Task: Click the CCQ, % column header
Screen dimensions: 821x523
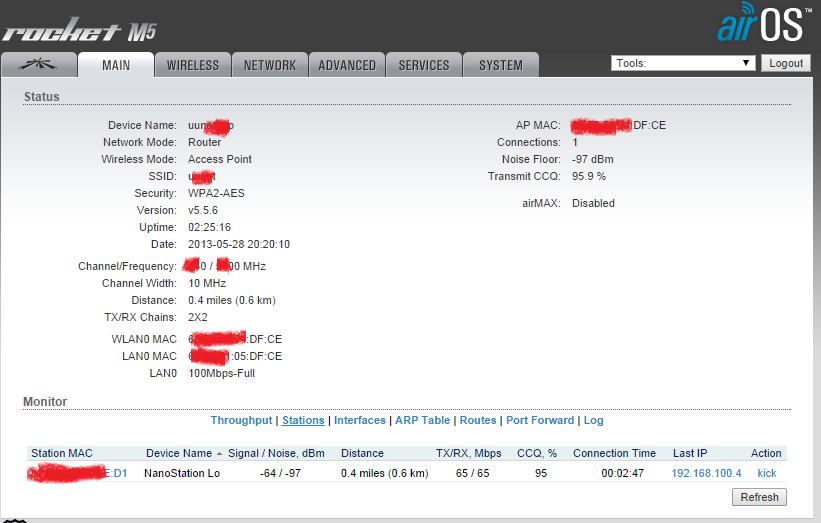Action: pos(537,453)
